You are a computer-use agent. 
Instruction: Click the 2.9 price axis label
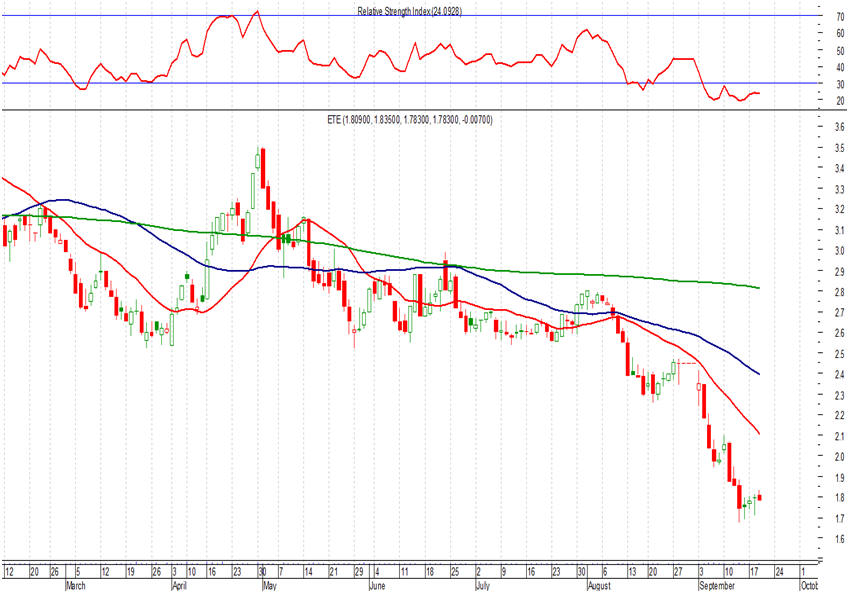pos(839,271)
